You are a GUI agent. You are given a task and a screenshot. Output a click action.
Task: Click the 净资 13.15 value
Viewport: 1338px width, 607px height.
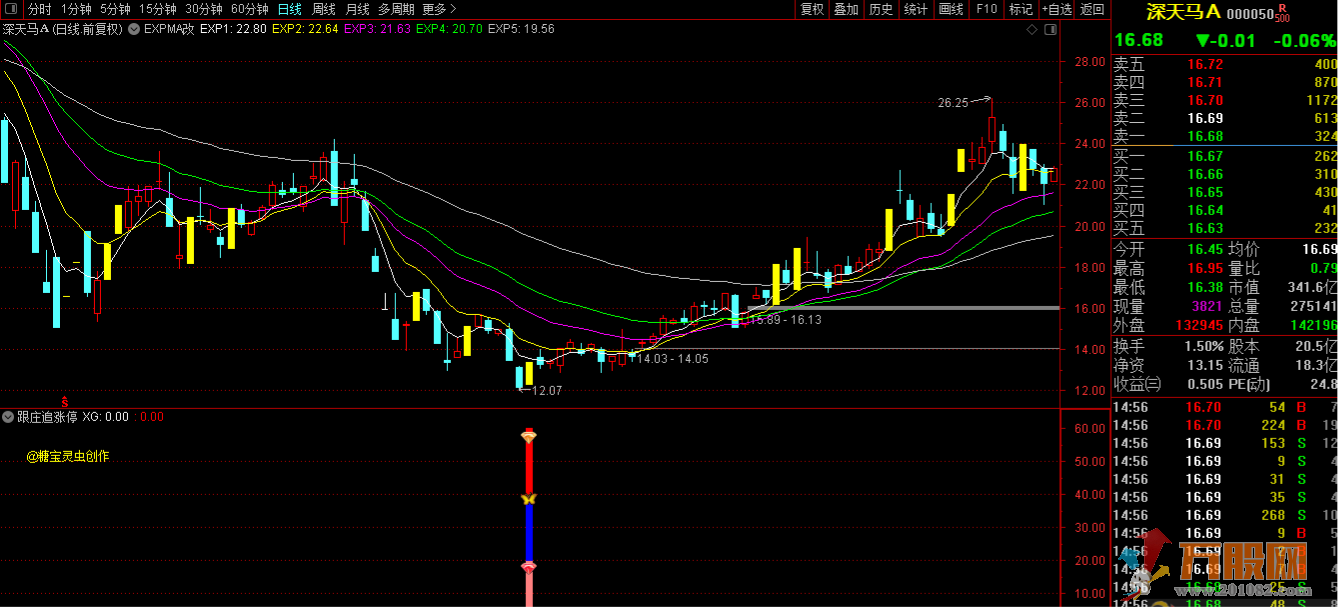click(1204, 365)
